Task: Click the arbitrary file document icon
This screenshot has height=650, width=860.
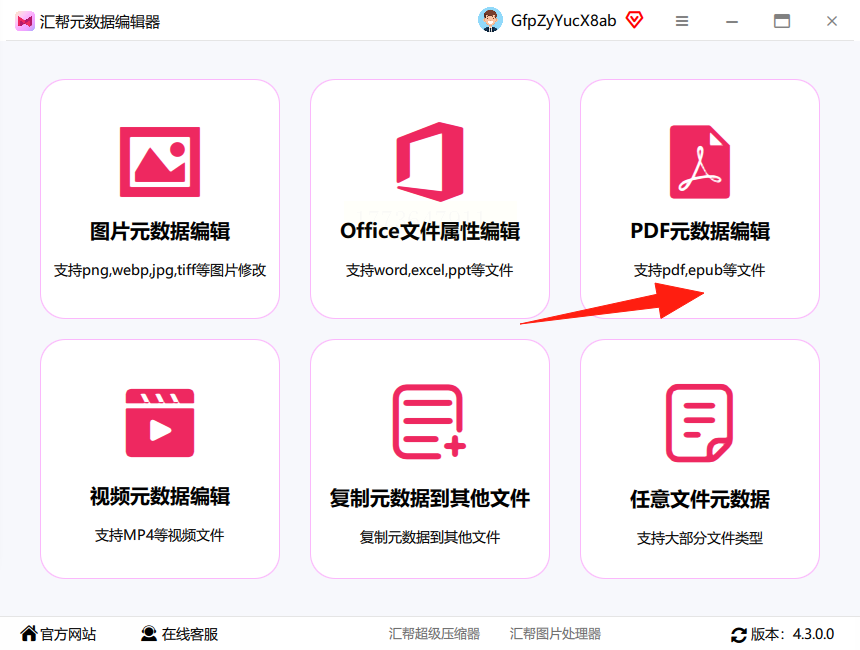Action: [699, 422]
